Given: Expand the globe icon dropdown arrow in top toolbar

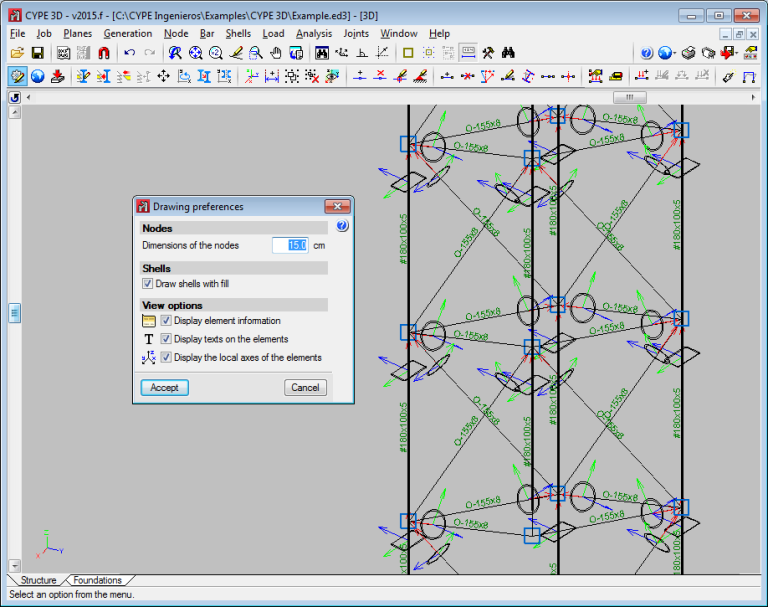Looking at the screenshot, I should [x=675, y=53].
